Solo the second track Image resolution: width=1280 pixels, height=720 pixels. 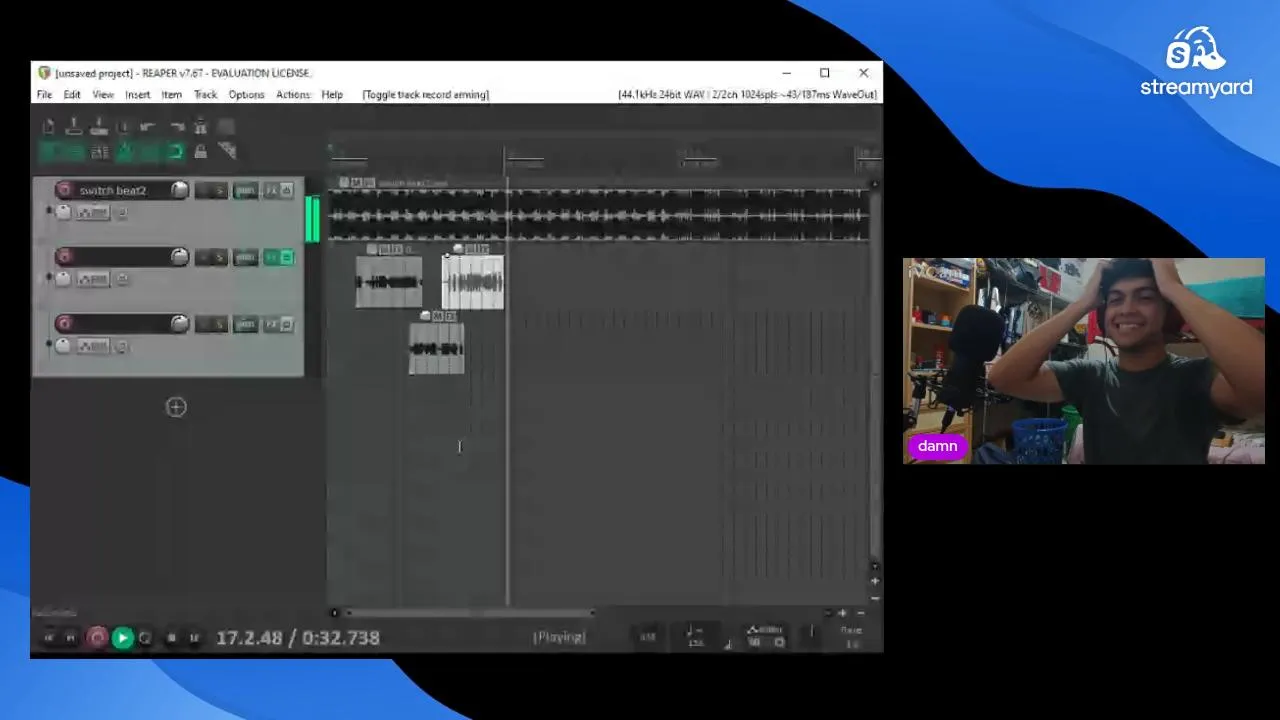[x=219, y=257]
